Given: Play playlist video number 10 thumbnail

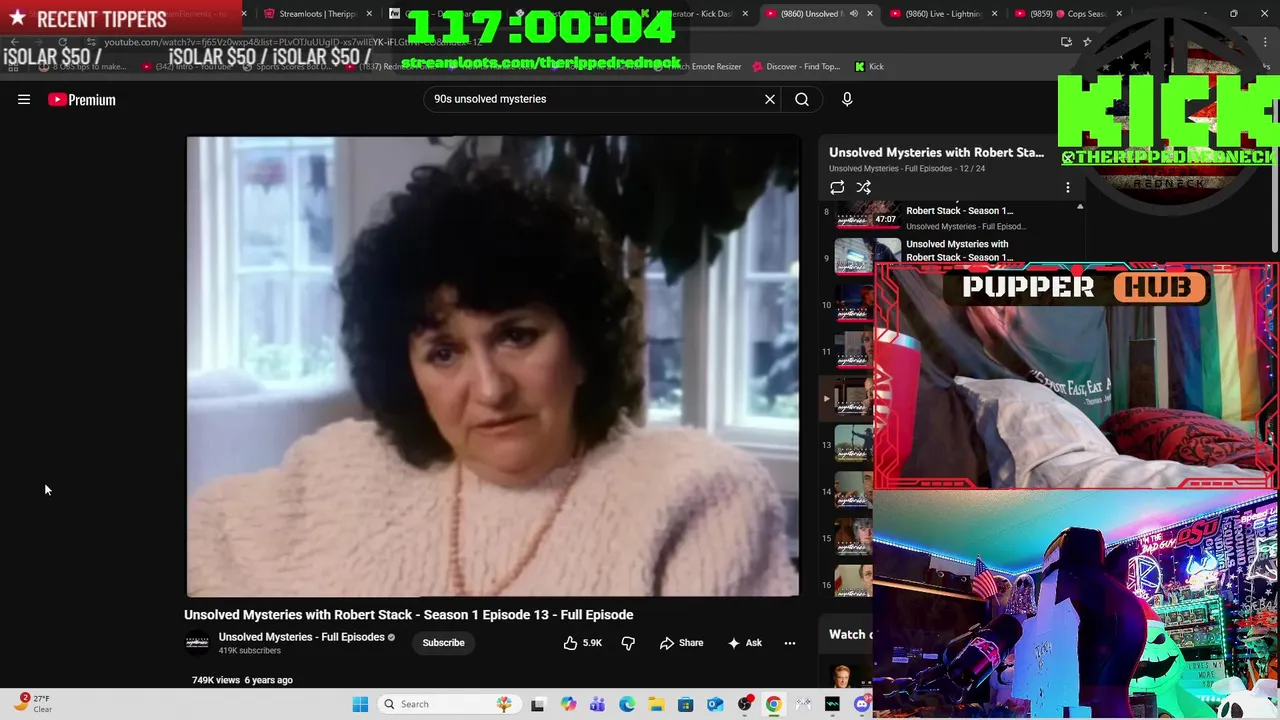Looking at the screenshot, I should [855, 304].
